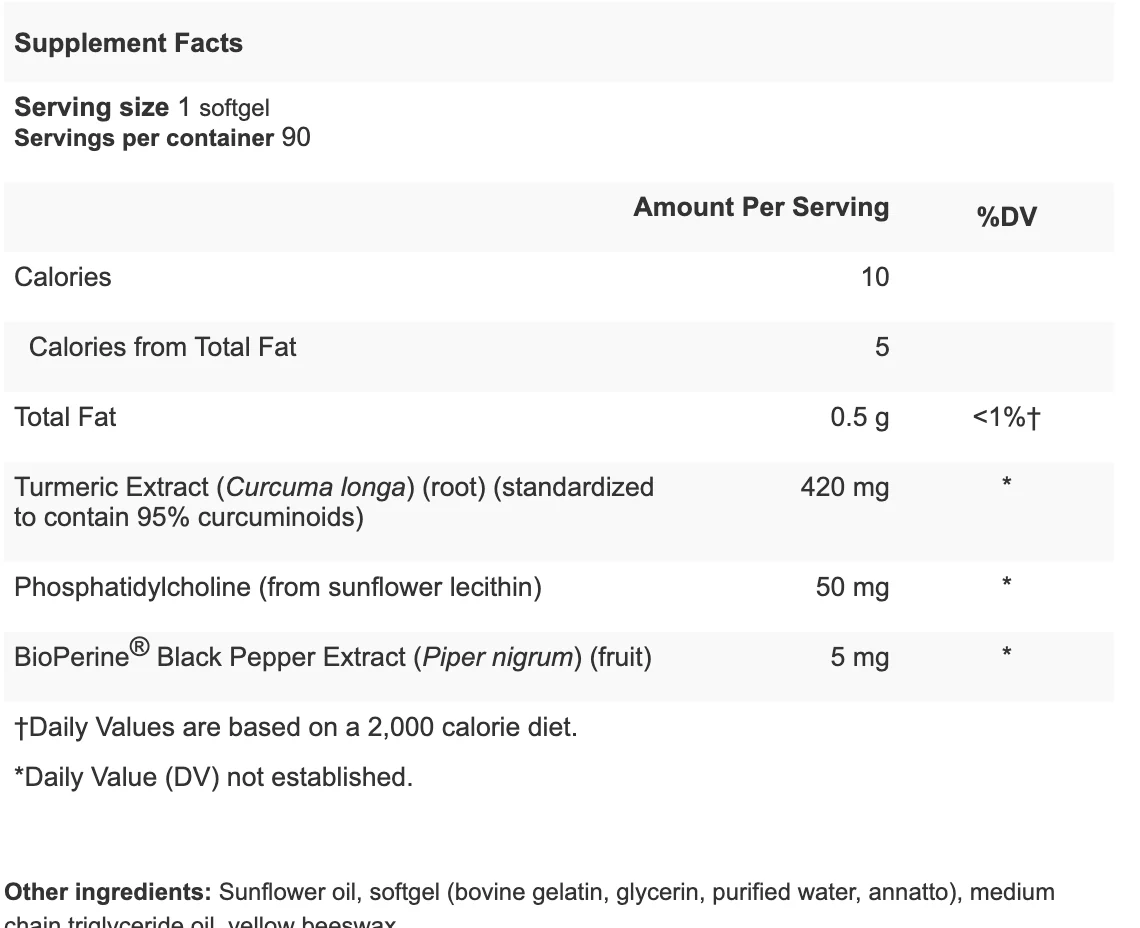Click the Total Fat row label
Screen dimensions: 1140x928
click(x=65, y=417)
